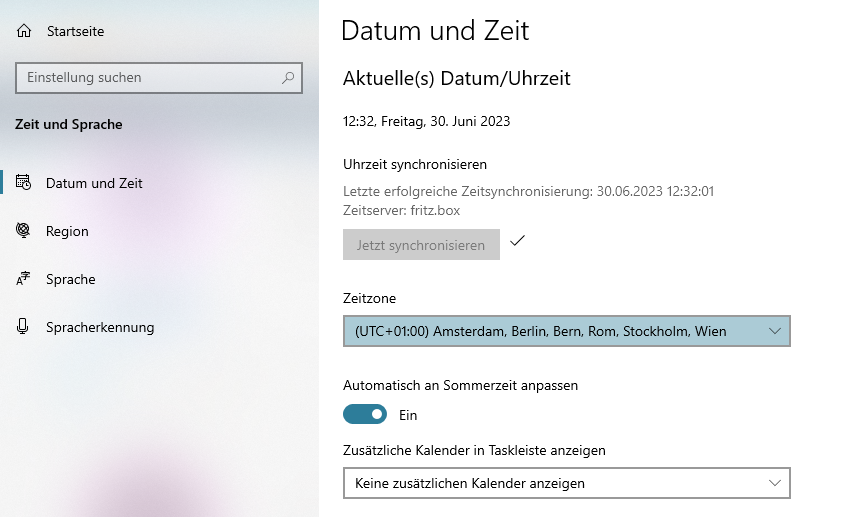Click the Startseite home icon
This screenshot has height=517, width=848.
click(24, 31)
